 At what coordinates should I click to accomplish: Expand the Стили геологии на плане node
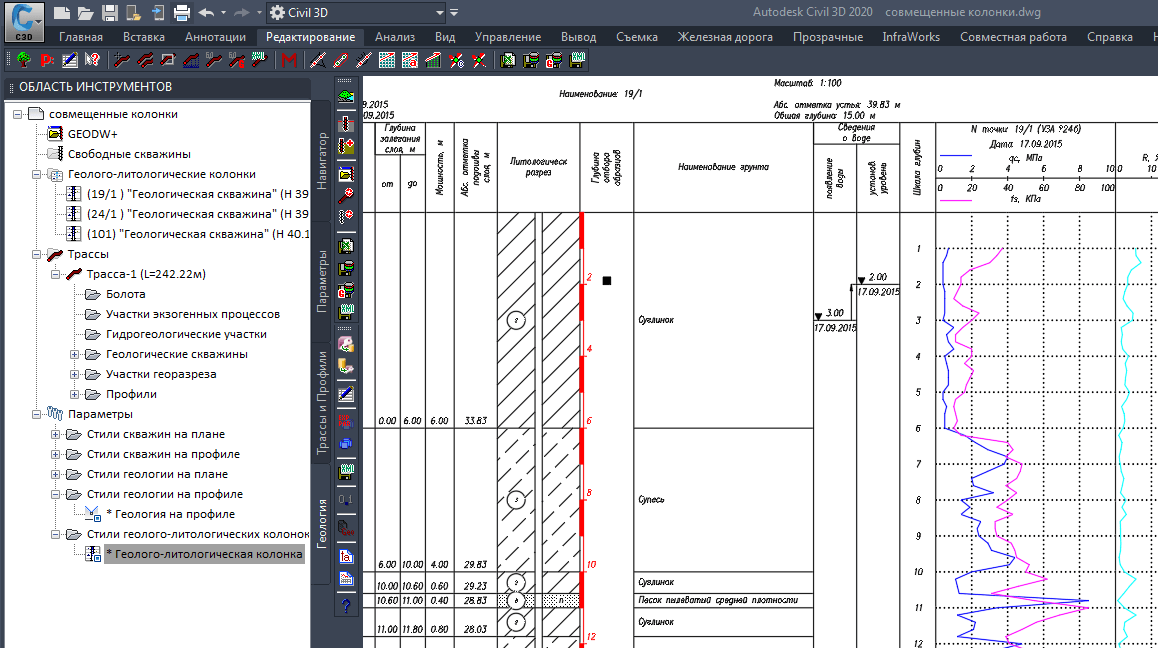(x=55, y=474)
